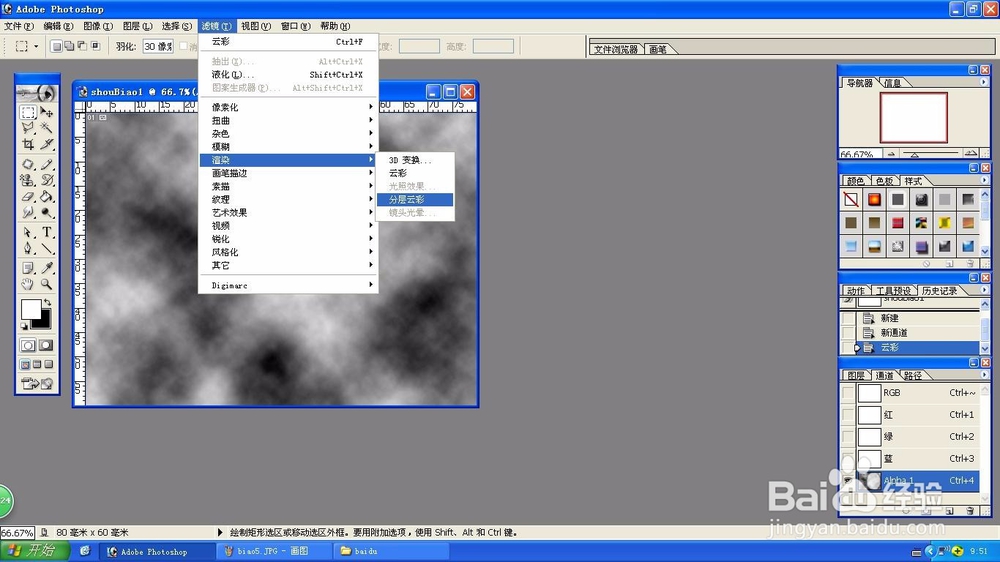Select the Blur tool
The height and width of the screenshot is (562, 1000).
(x=27, y=212)
